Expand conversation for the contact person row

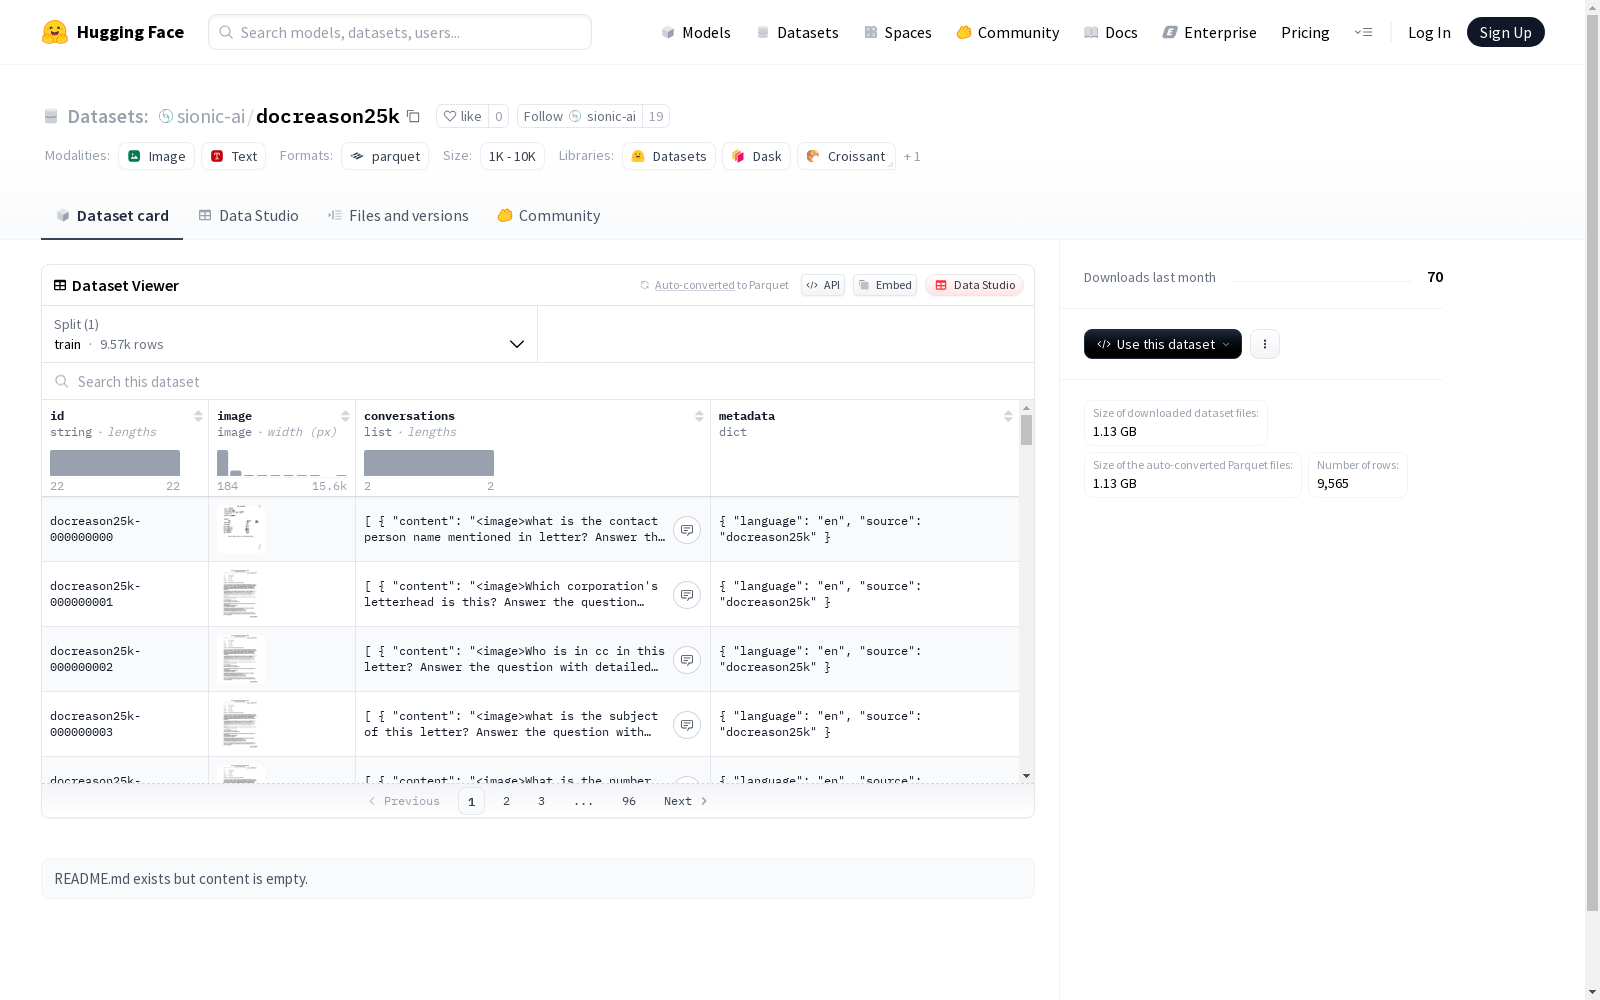point(687,530)
